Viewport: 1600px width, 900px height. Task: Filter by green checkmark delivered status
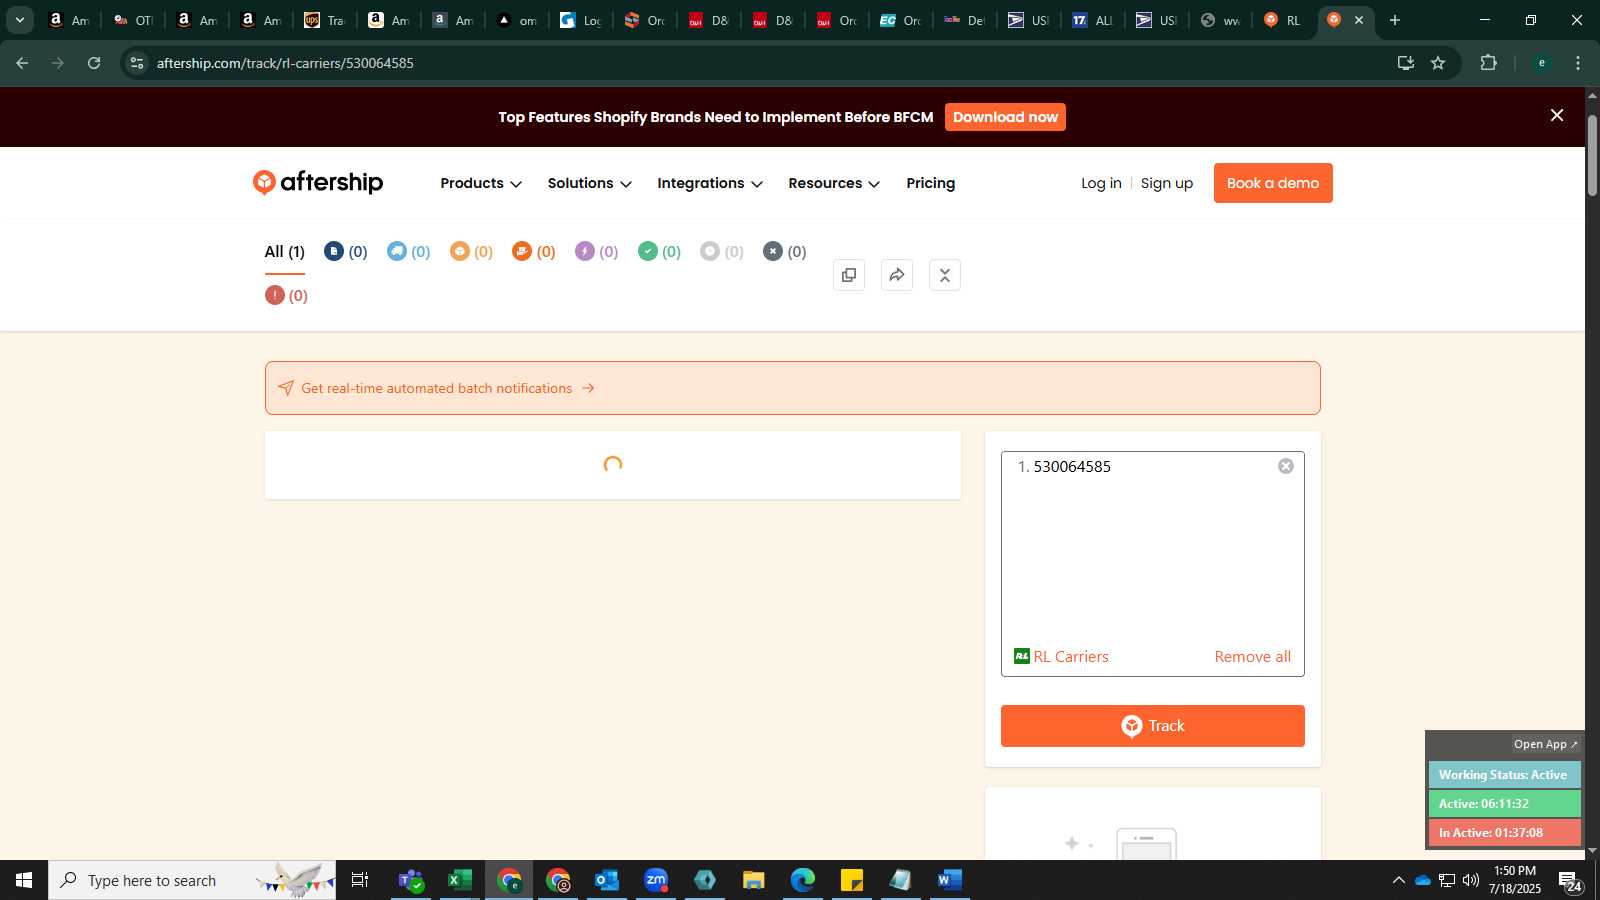pyautogui.click(x=659, y=251)
